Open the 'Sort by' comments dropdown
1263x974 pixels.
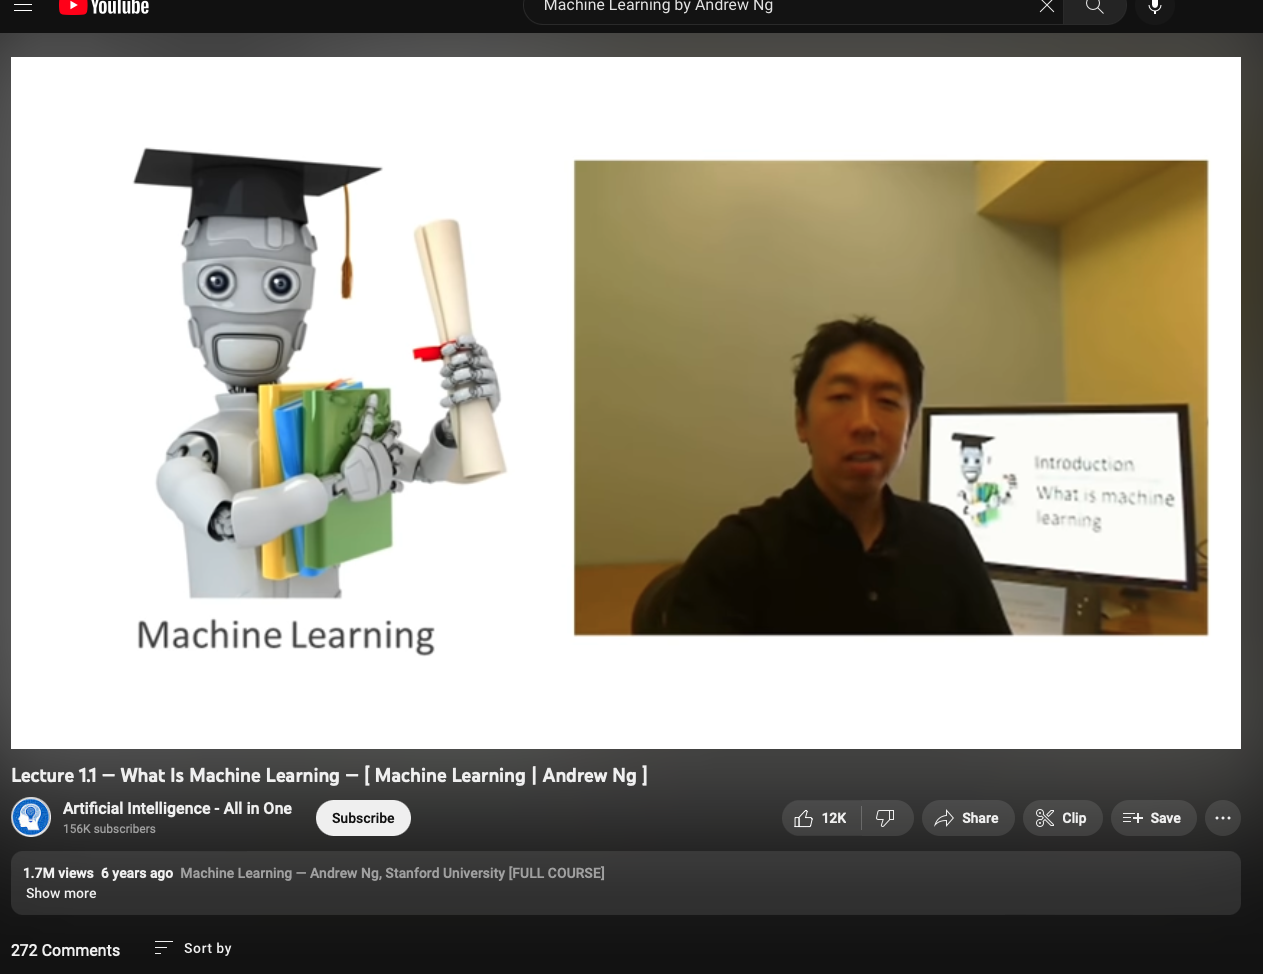point(193,948)
